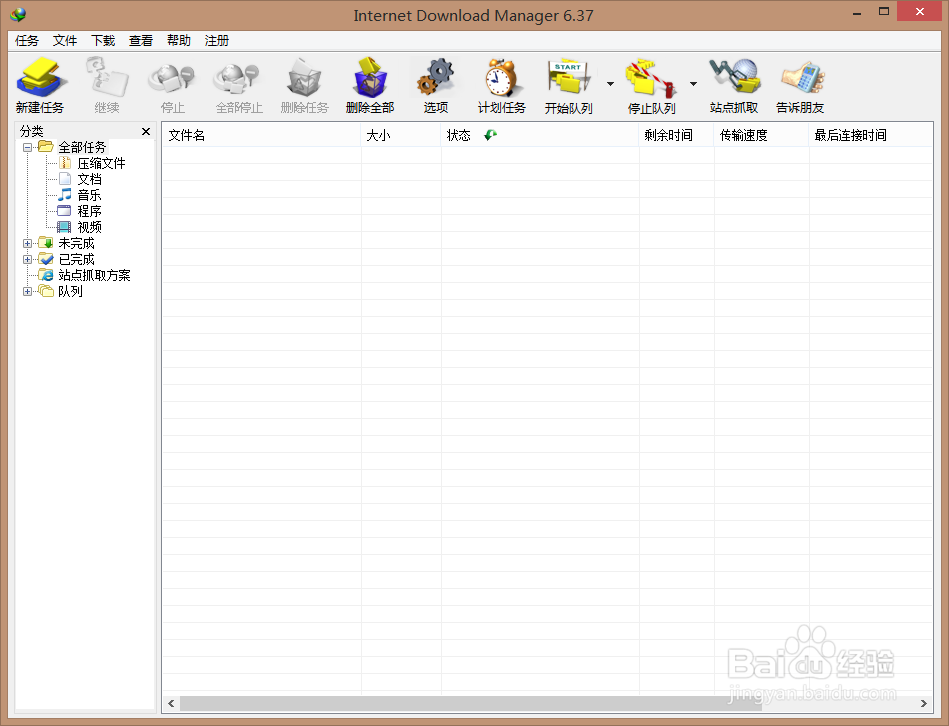Select the 压缩文件 category
The height and width of the screenshot is (726, 949).
pos(101,163)
